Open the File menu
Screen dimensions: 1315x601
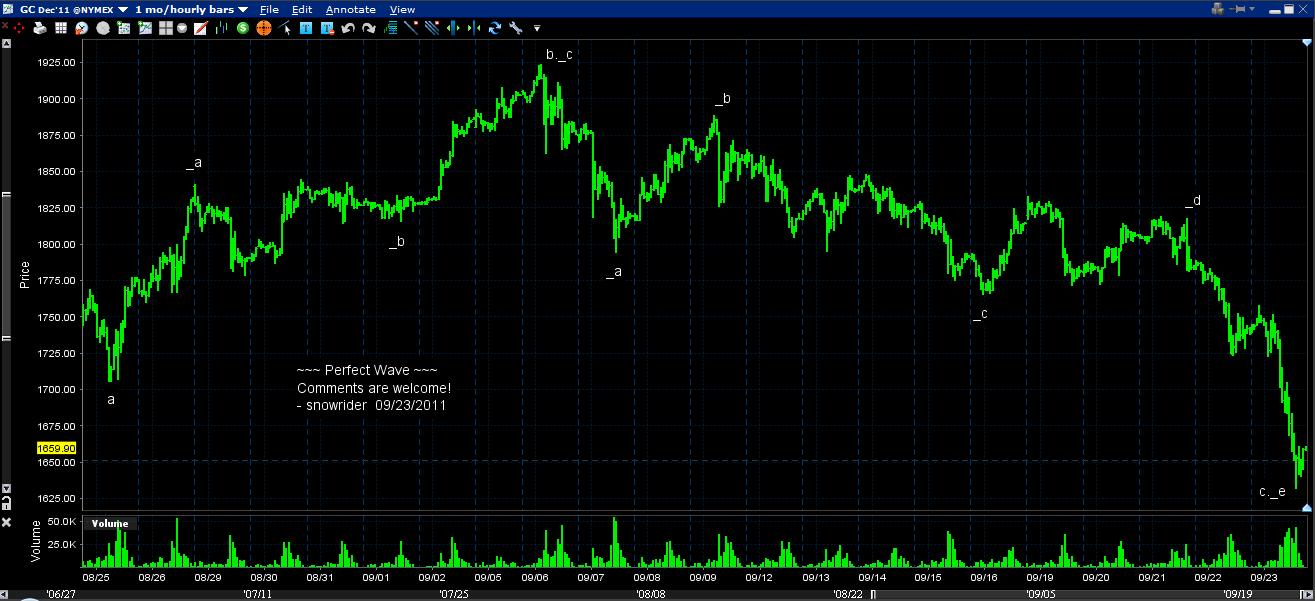pyautogui.click(x=269, y=9)
